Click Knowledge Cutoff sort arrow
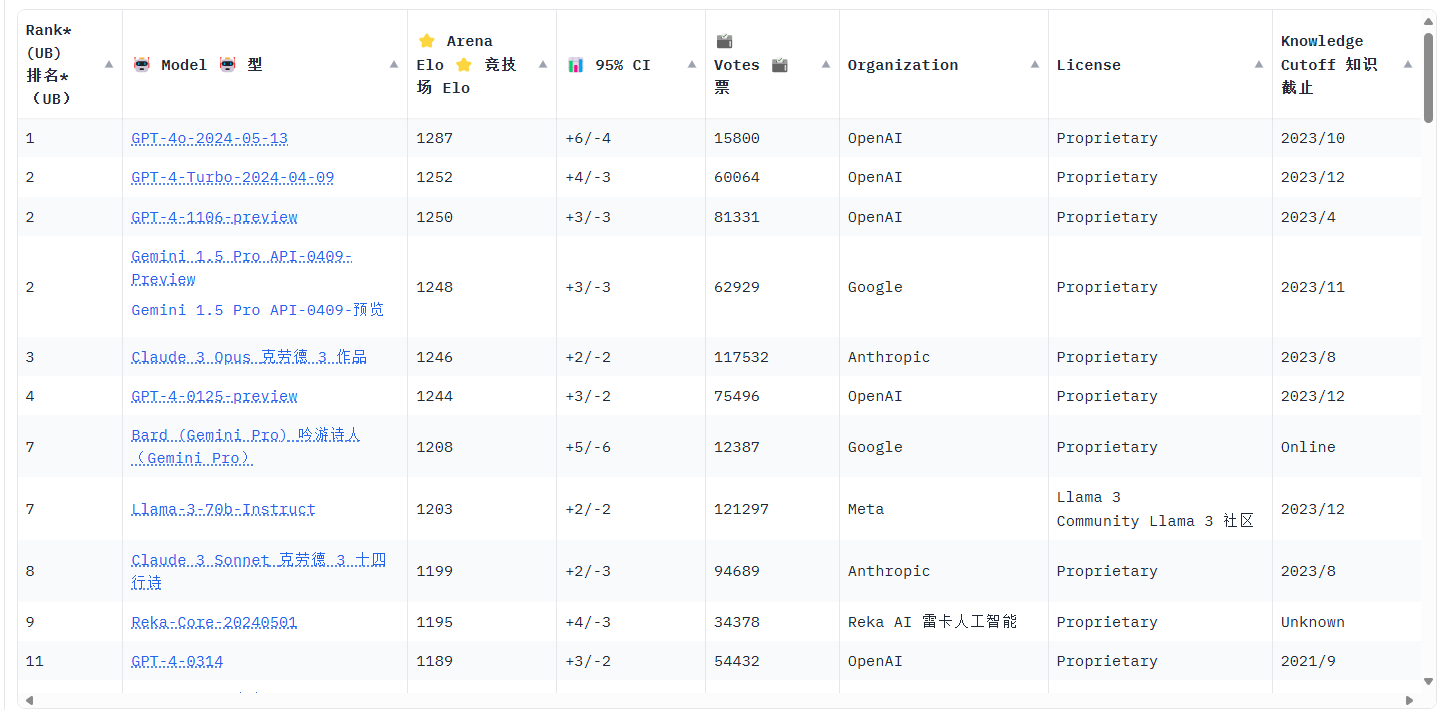The width and height of the screenshot is (1443, 710). point(1408,65)
